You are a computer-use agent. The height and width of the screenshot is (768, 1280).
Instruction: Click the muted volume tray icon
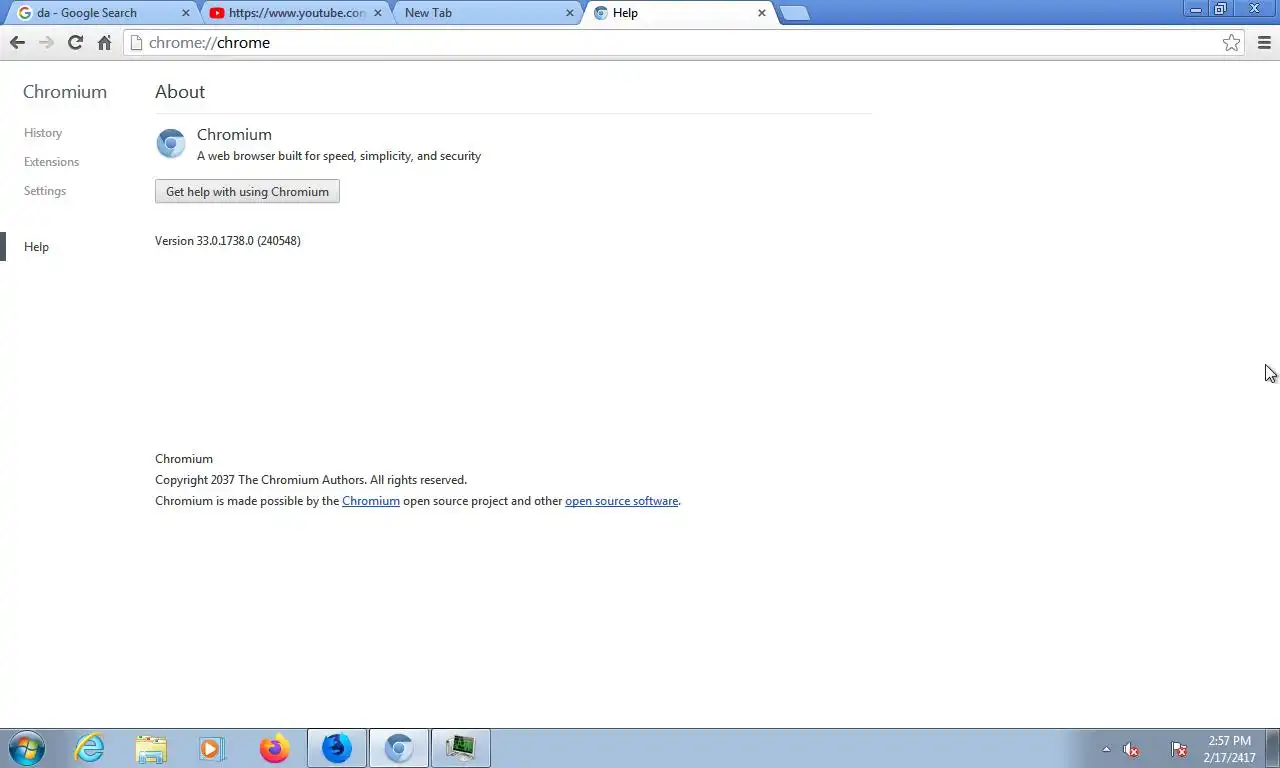[x=1131, y=749]
